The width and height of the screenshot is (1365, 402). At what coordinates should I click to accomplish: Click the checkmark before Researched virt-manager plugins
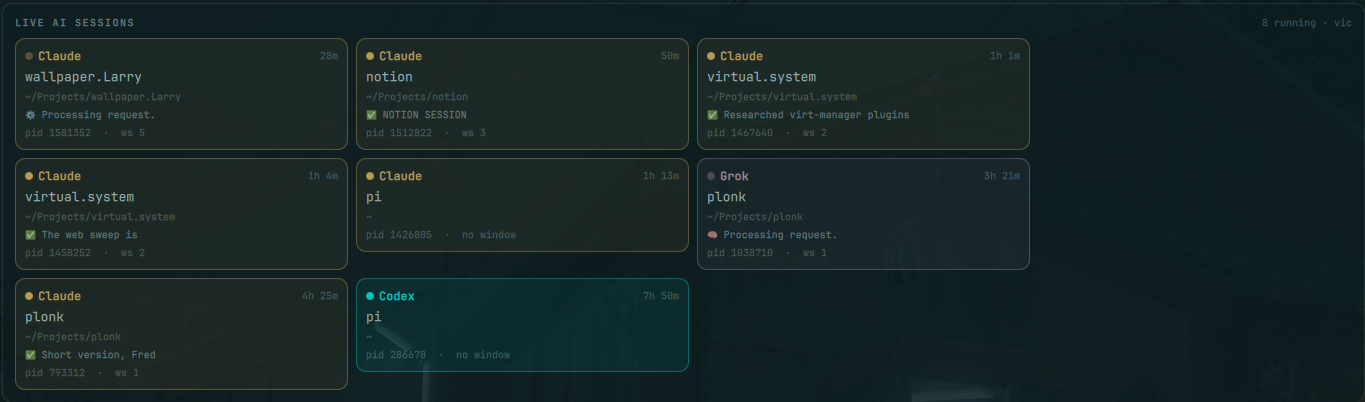tap(712, 115)
